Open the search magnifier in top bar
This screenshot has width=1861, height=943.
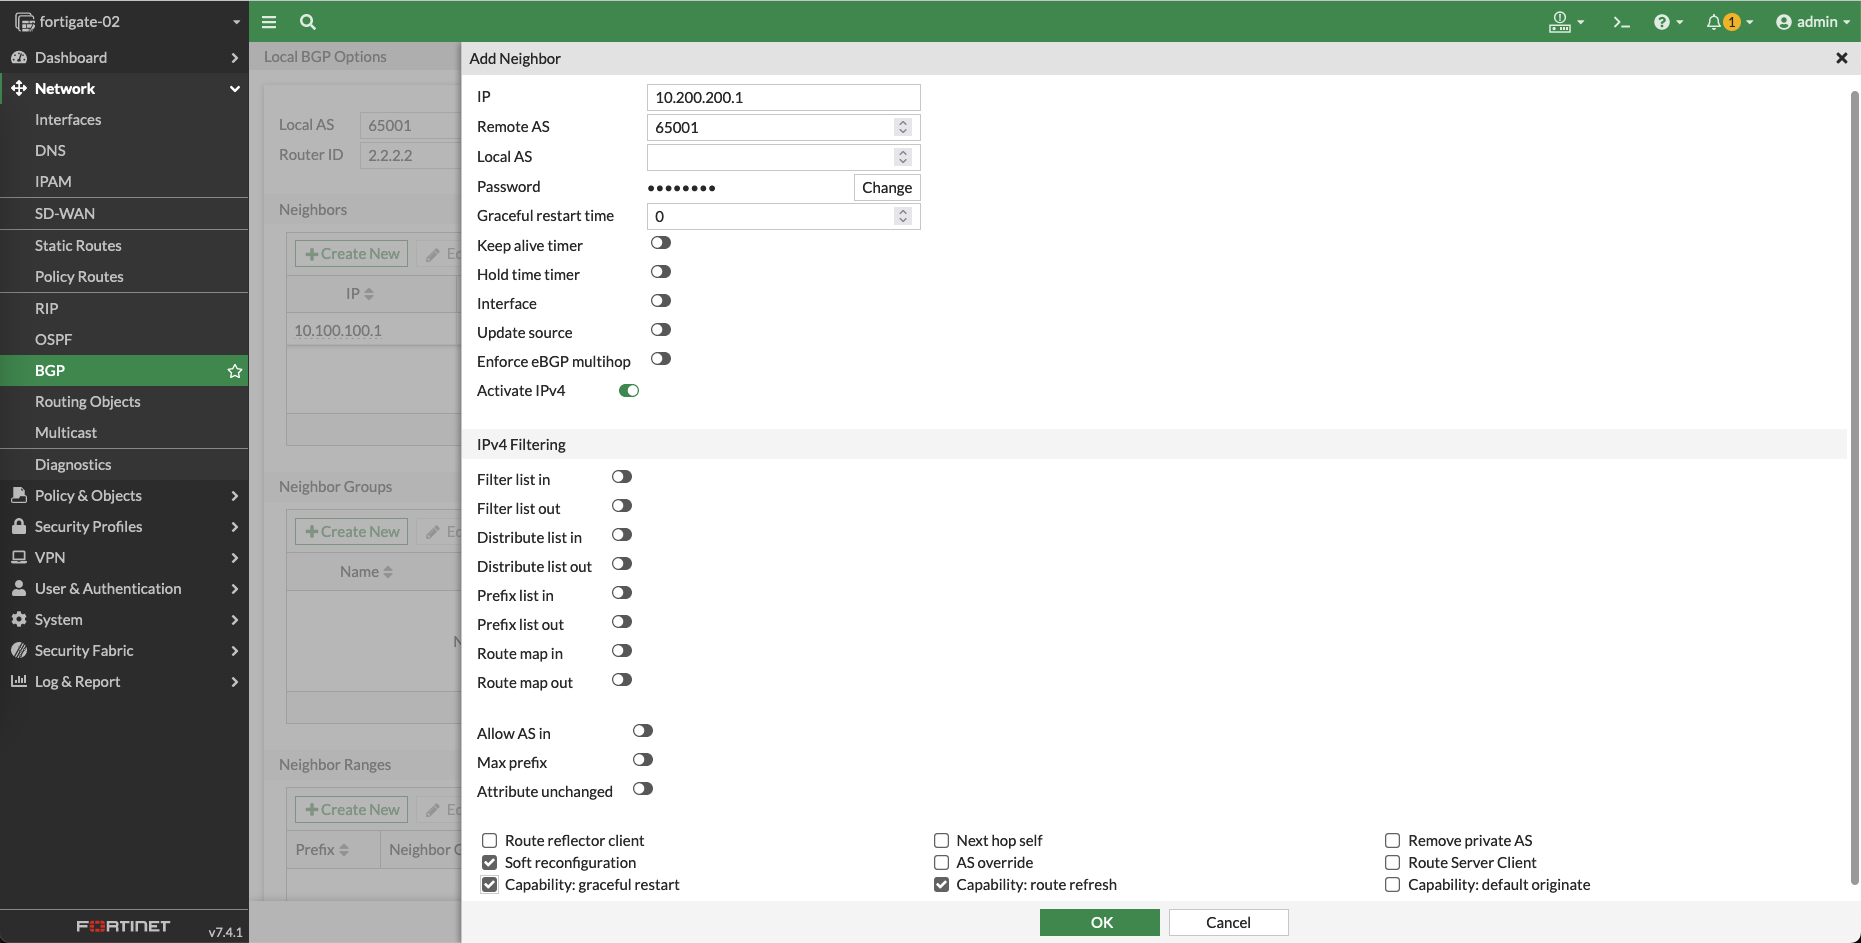click(x=308, y=22)
